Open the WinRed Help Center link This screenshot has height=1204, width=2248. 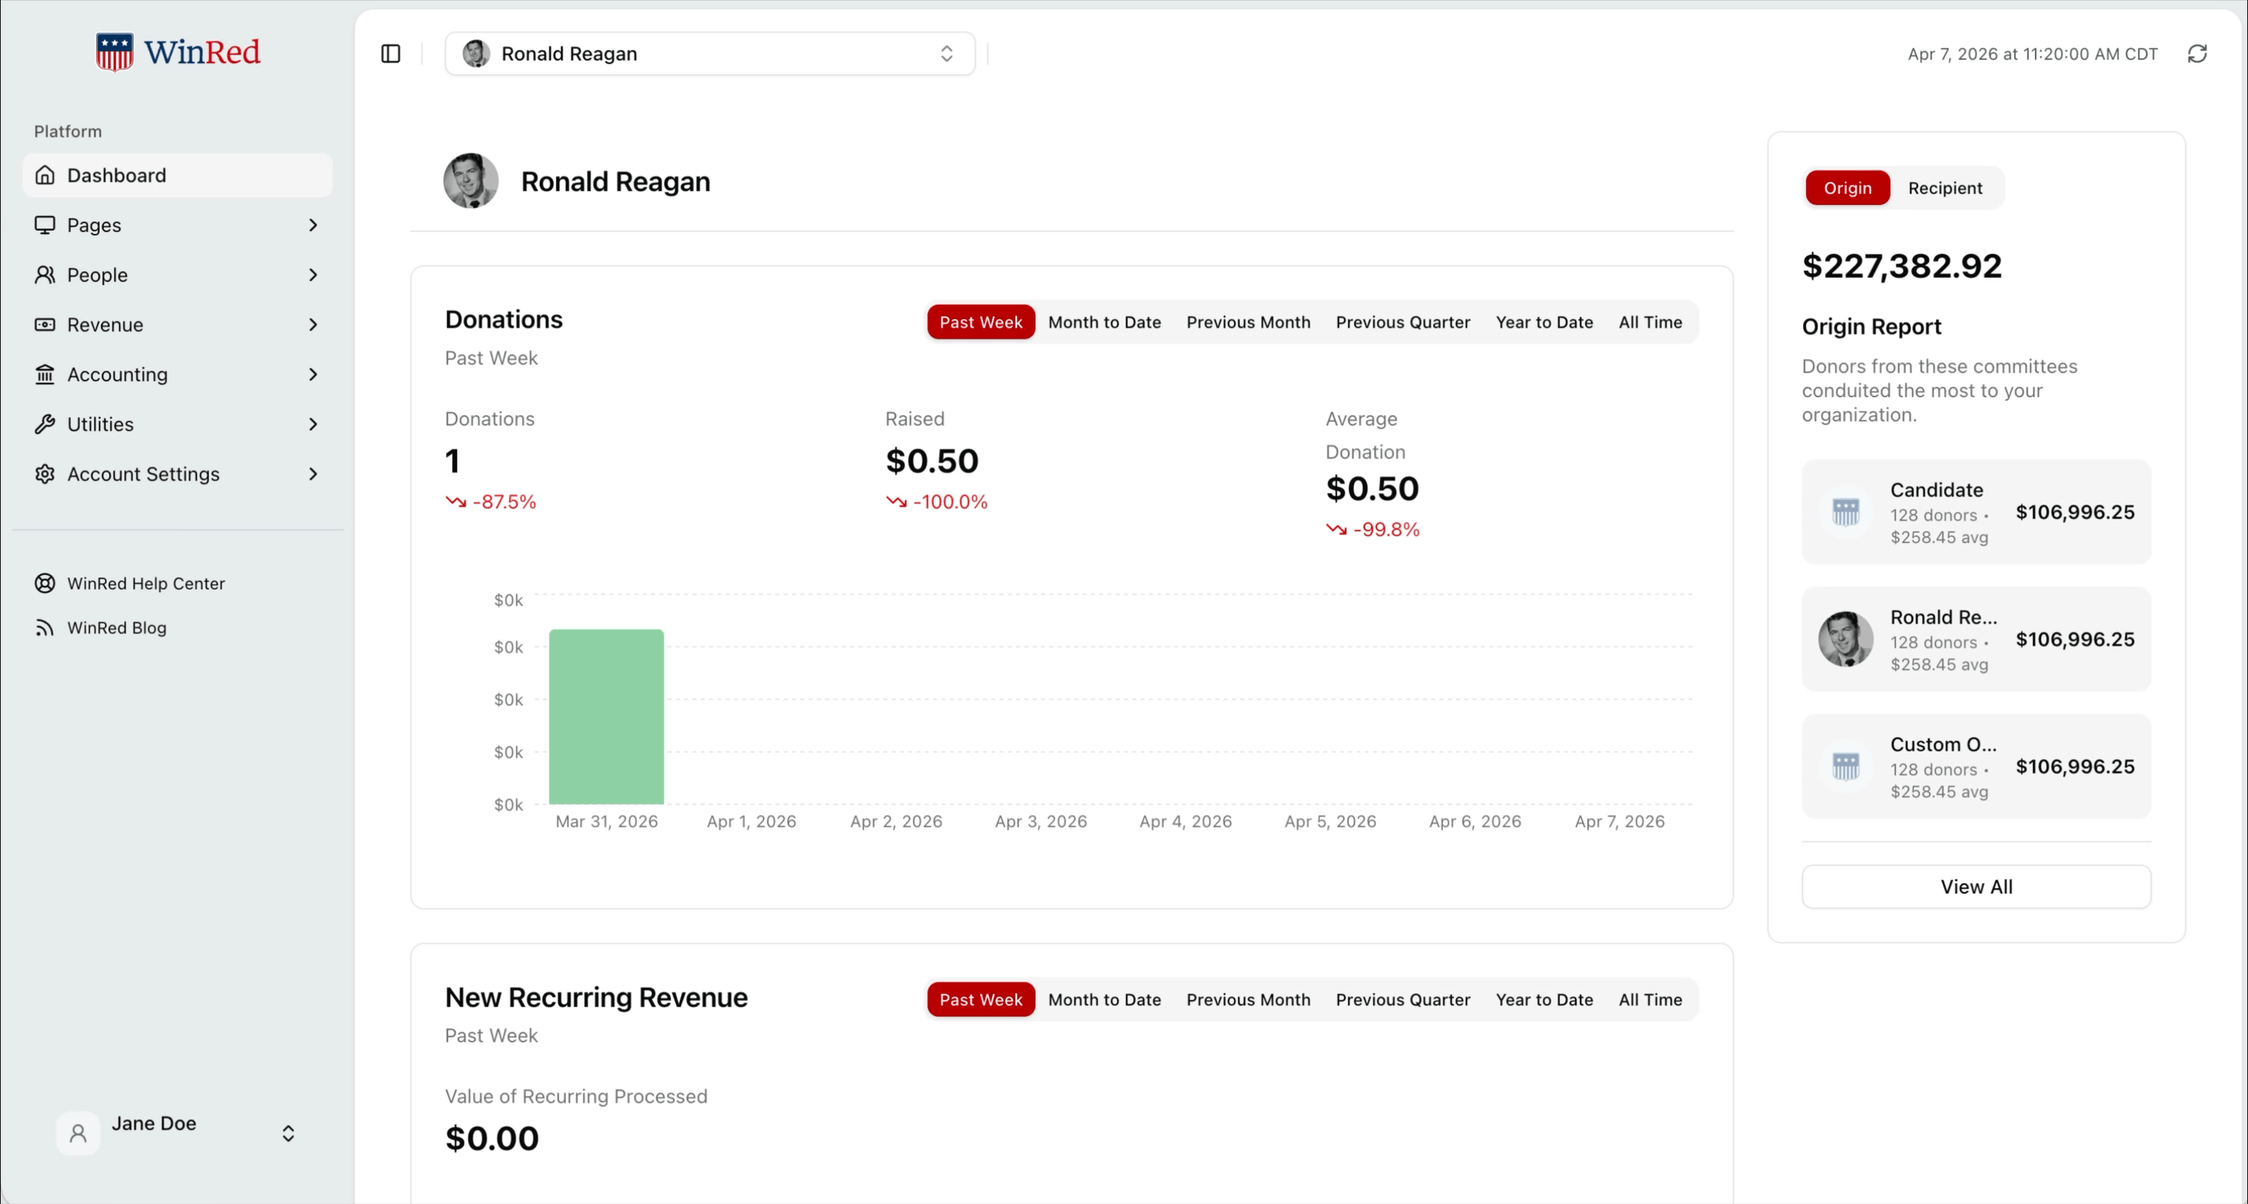tap(146, 583)
